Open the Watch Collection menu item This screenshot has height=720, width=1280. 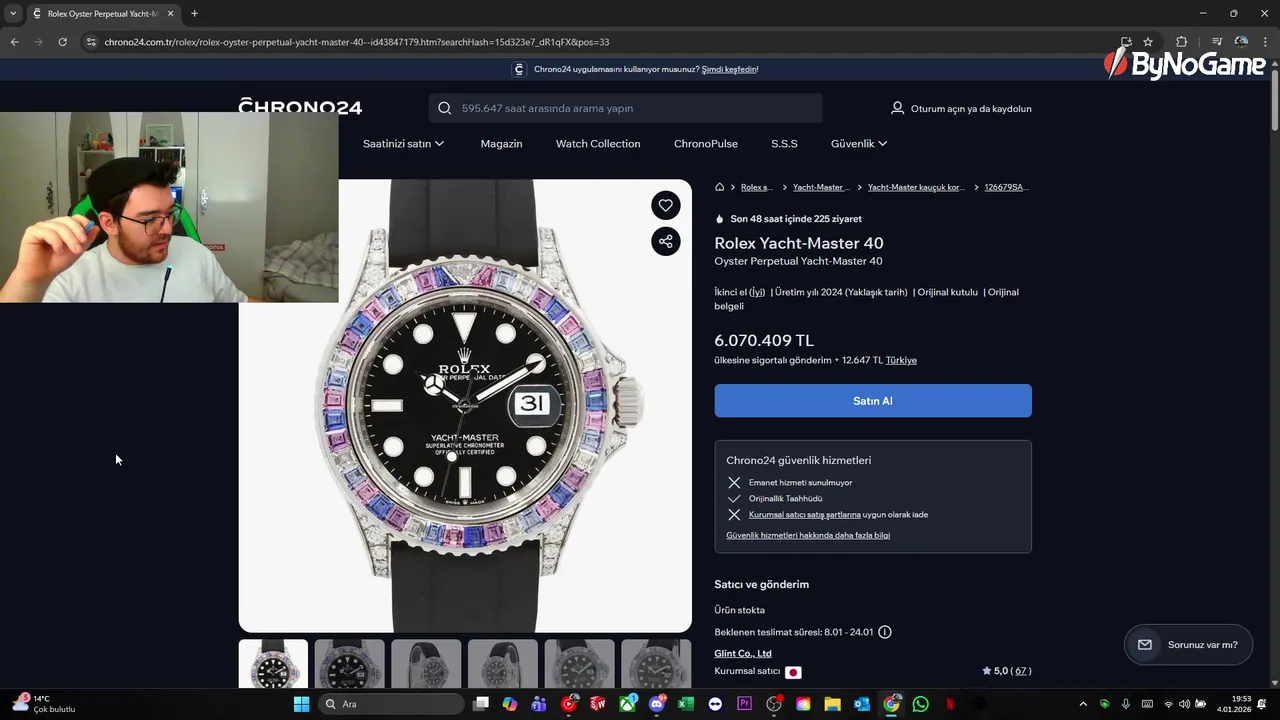(598, 144)
